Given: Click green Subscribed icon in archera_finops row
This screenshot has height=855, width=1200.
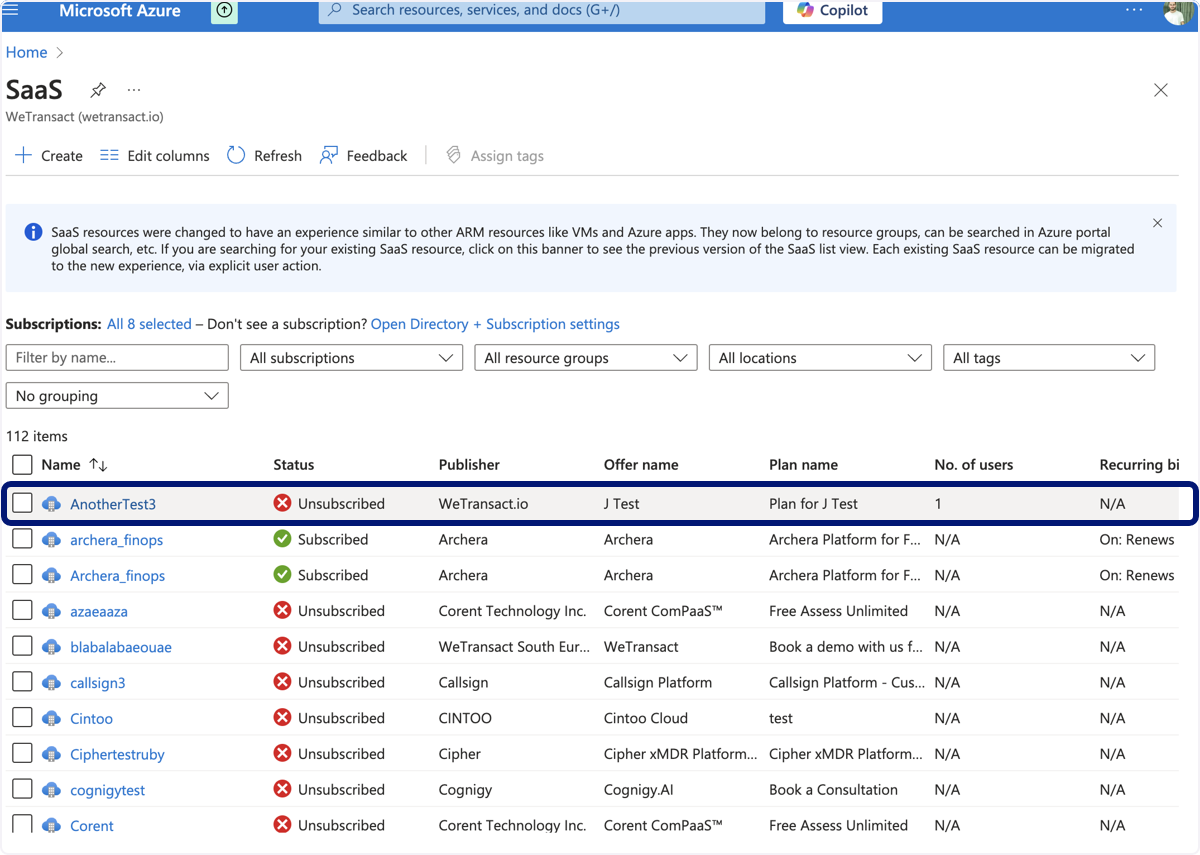Looking at the screenshot, I should [x=282, y=539].
